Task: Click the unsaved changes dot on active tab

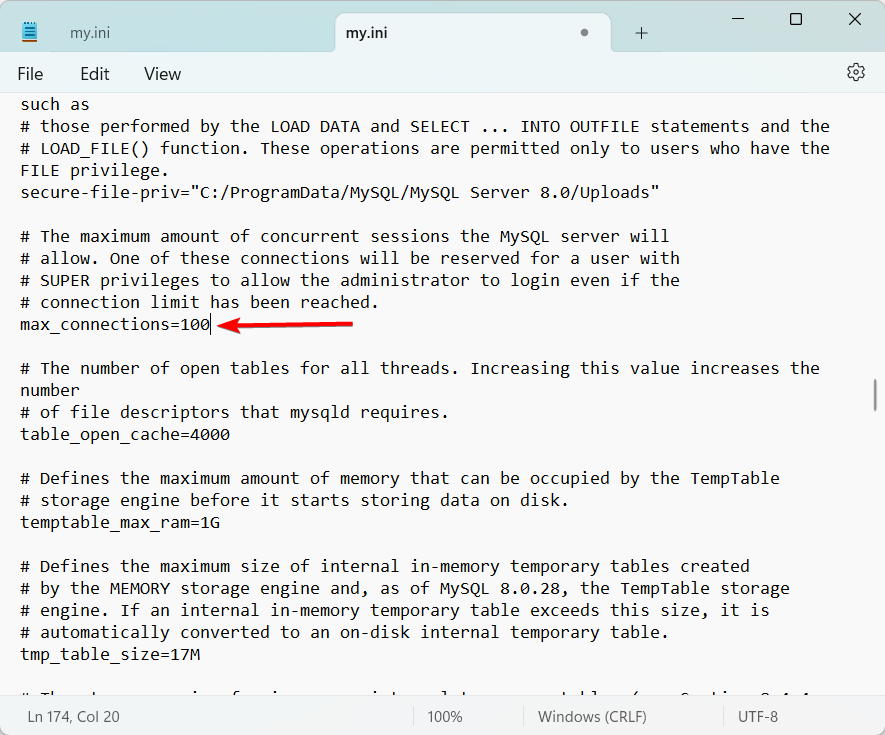Action: (x=584, y=33)
